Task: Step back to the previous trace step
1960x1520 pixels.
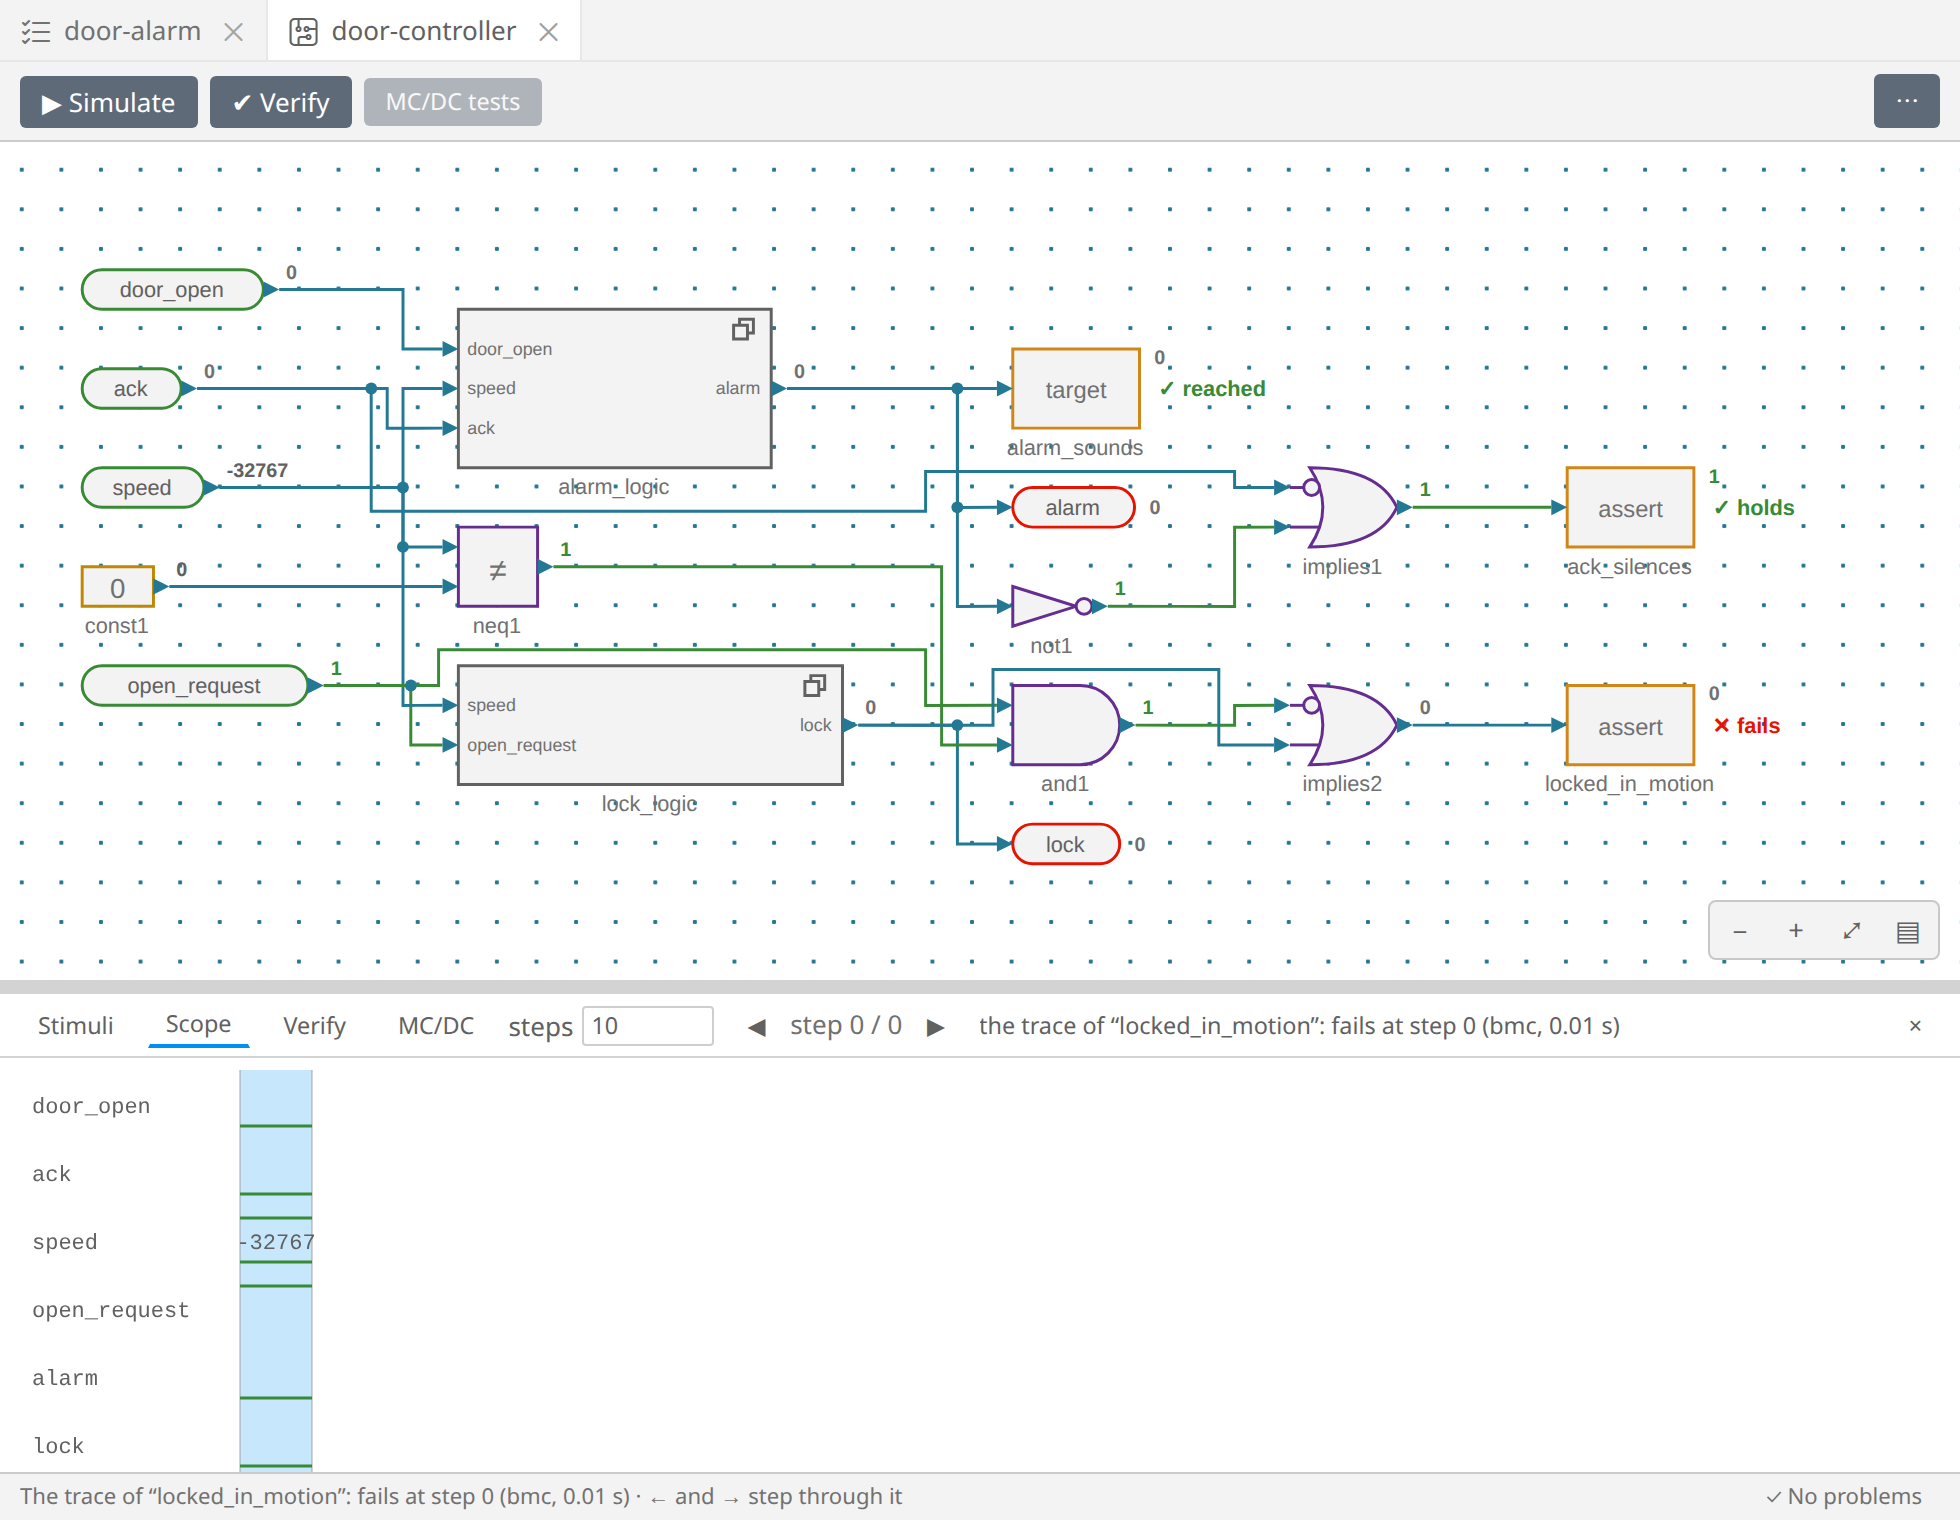Action: [757, 1027]
